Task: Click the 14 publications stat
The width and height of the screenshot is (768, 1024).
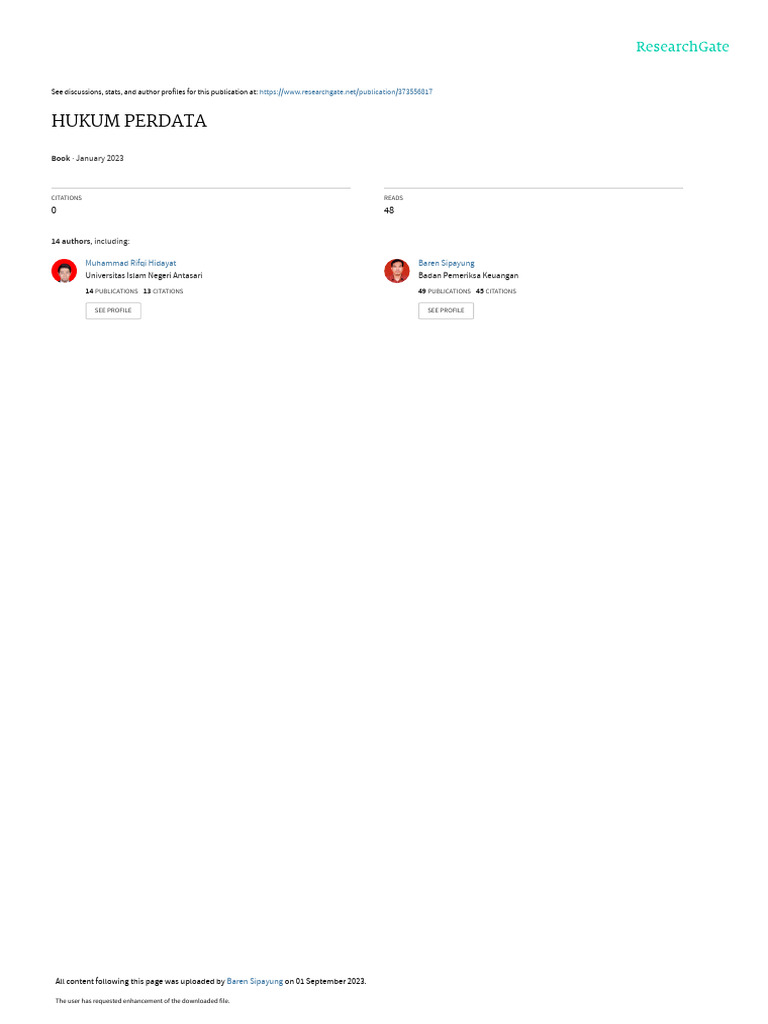Action: (x=112, y=291)
